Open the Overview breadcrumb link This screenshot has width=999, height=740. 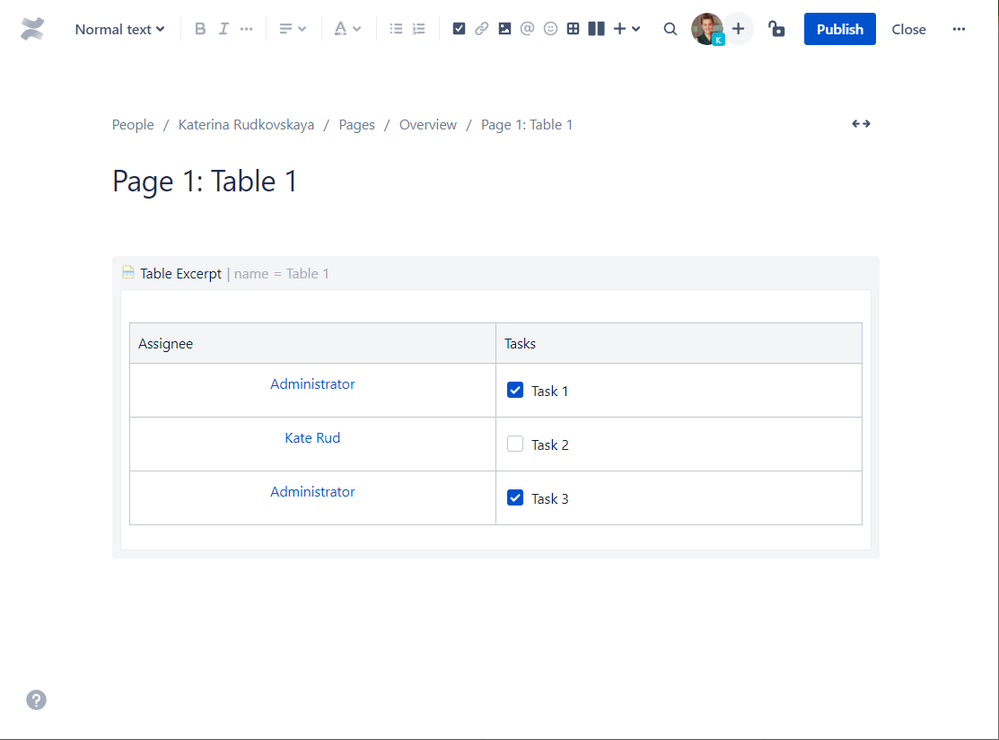(428, 124)
